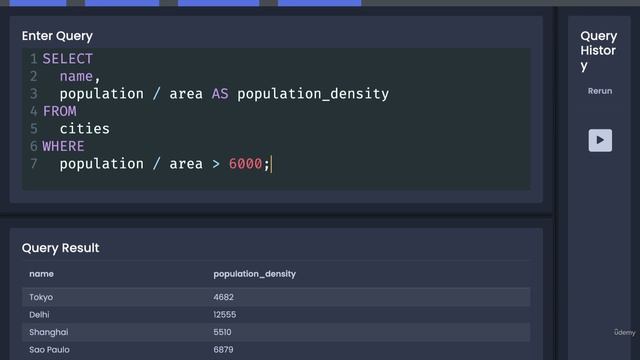The width and height of the screenshot is (640, 360).
Task: Place cursor on the WHERE keyword
Action: (63, 146)
